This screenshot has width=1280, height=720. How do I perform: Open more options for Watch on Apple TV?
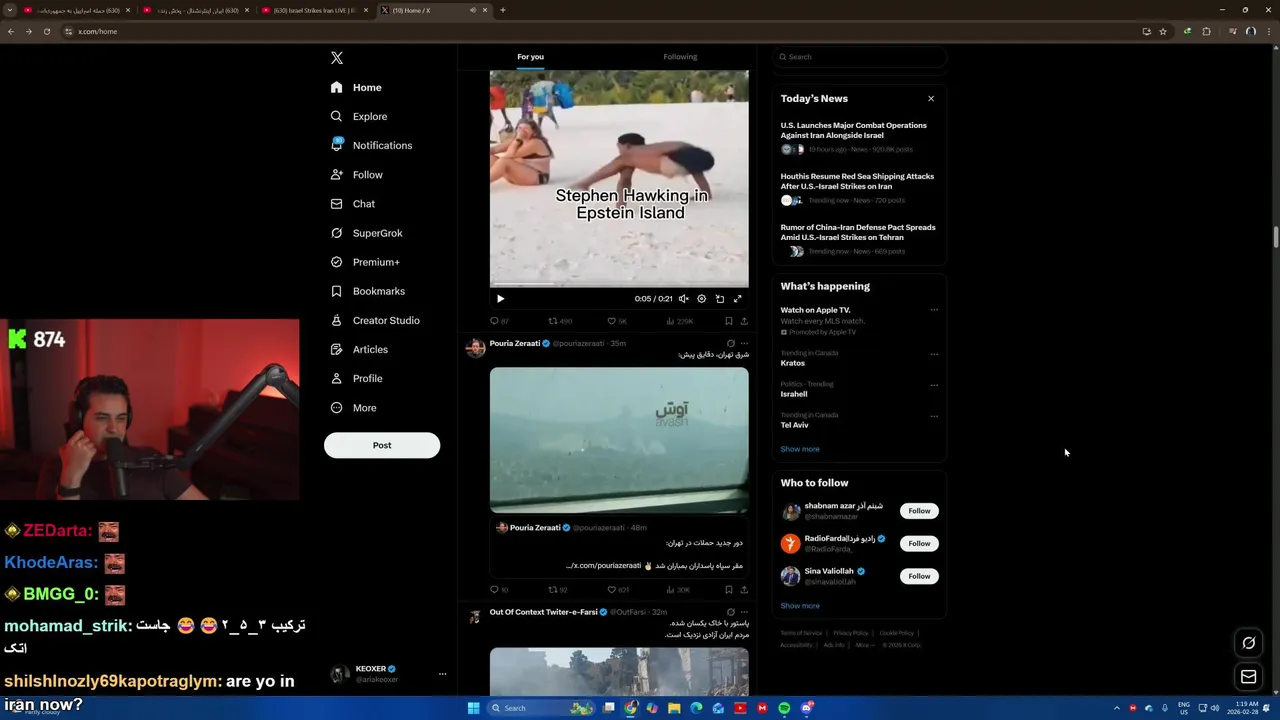tap(934, 310)
